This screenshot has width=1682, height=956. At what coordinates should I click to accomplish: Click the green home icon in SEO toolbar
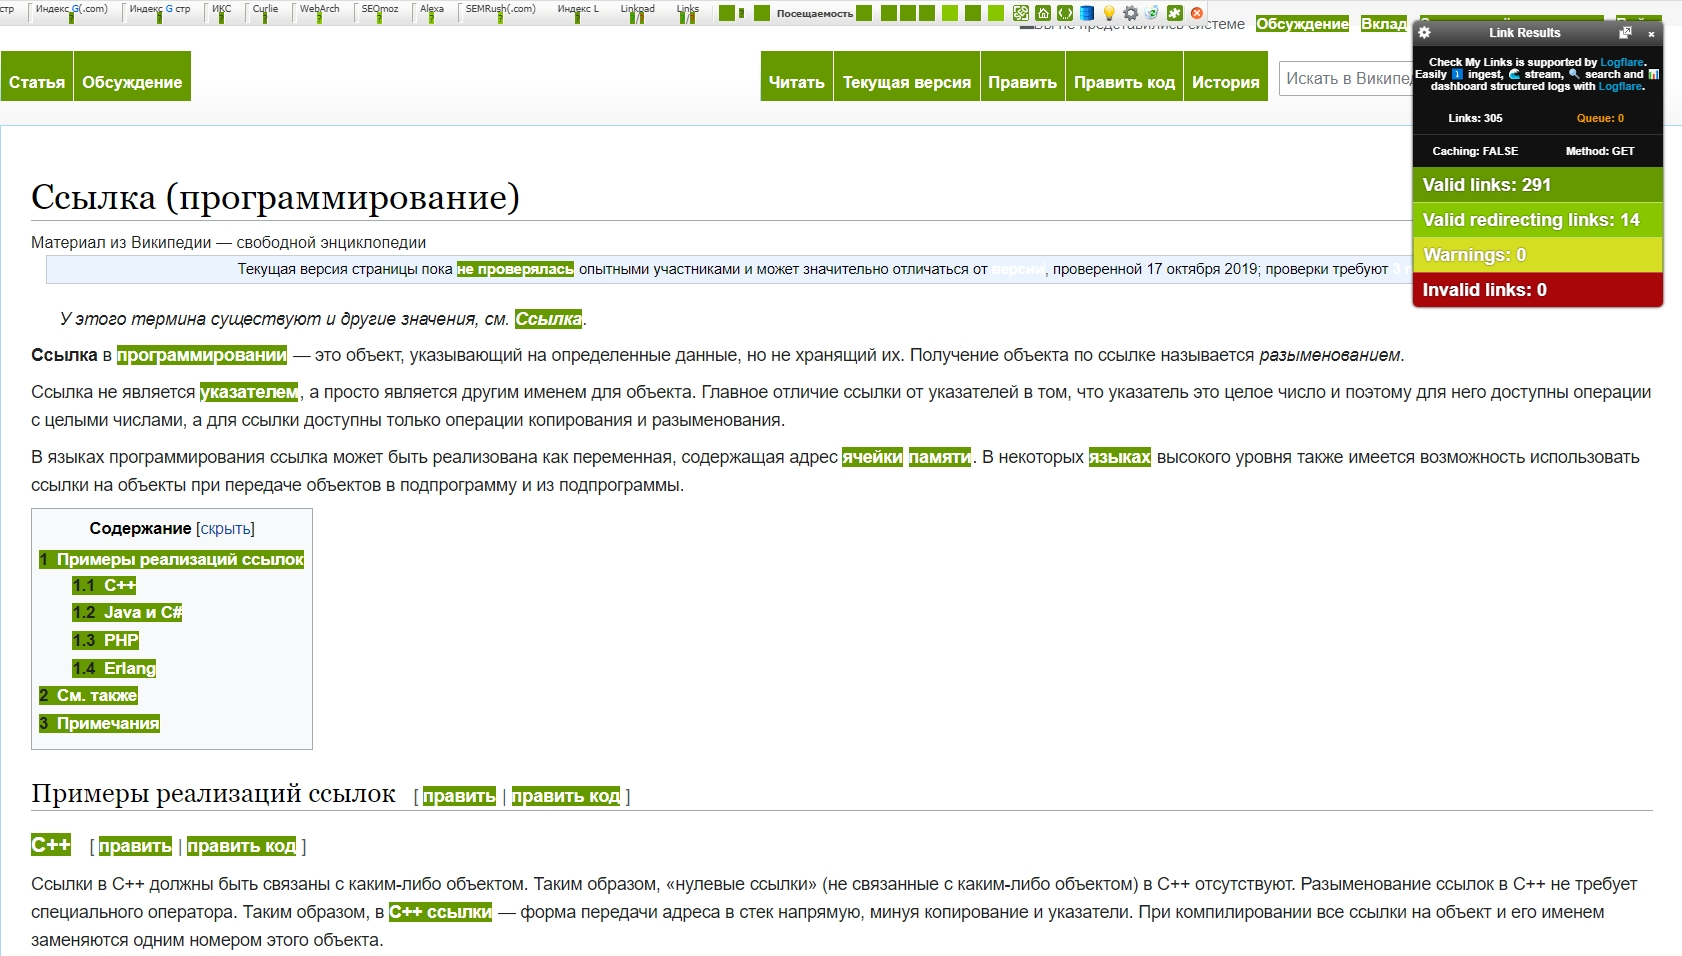[1043, 13]
